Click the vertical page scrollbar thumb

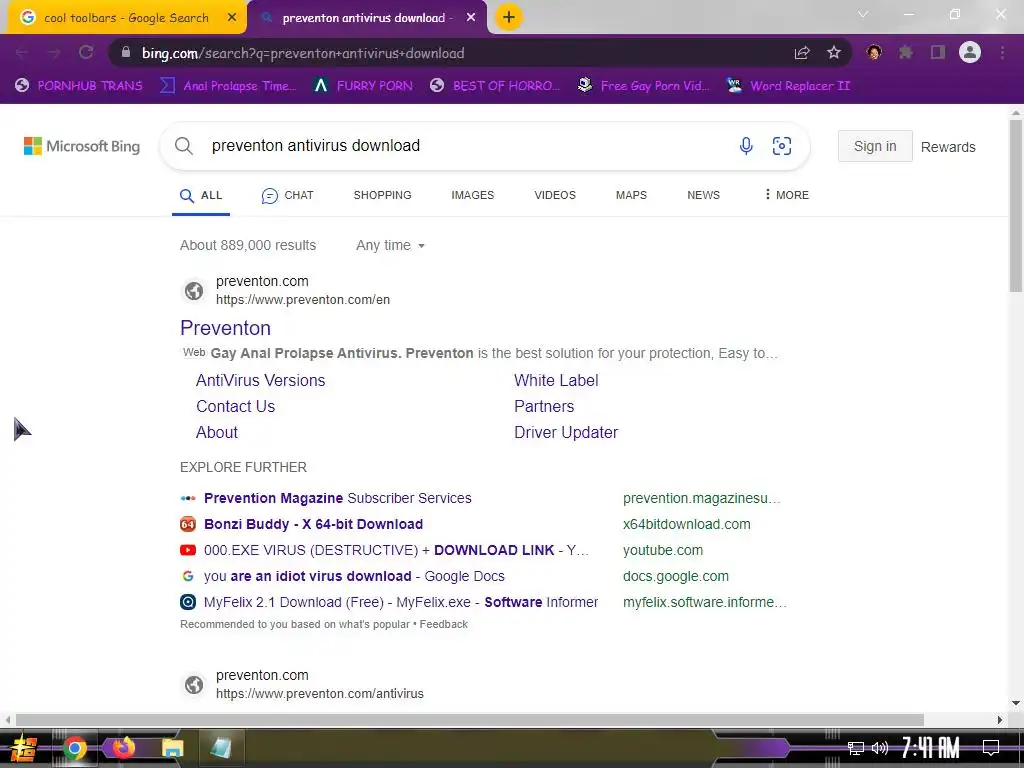1016,206
